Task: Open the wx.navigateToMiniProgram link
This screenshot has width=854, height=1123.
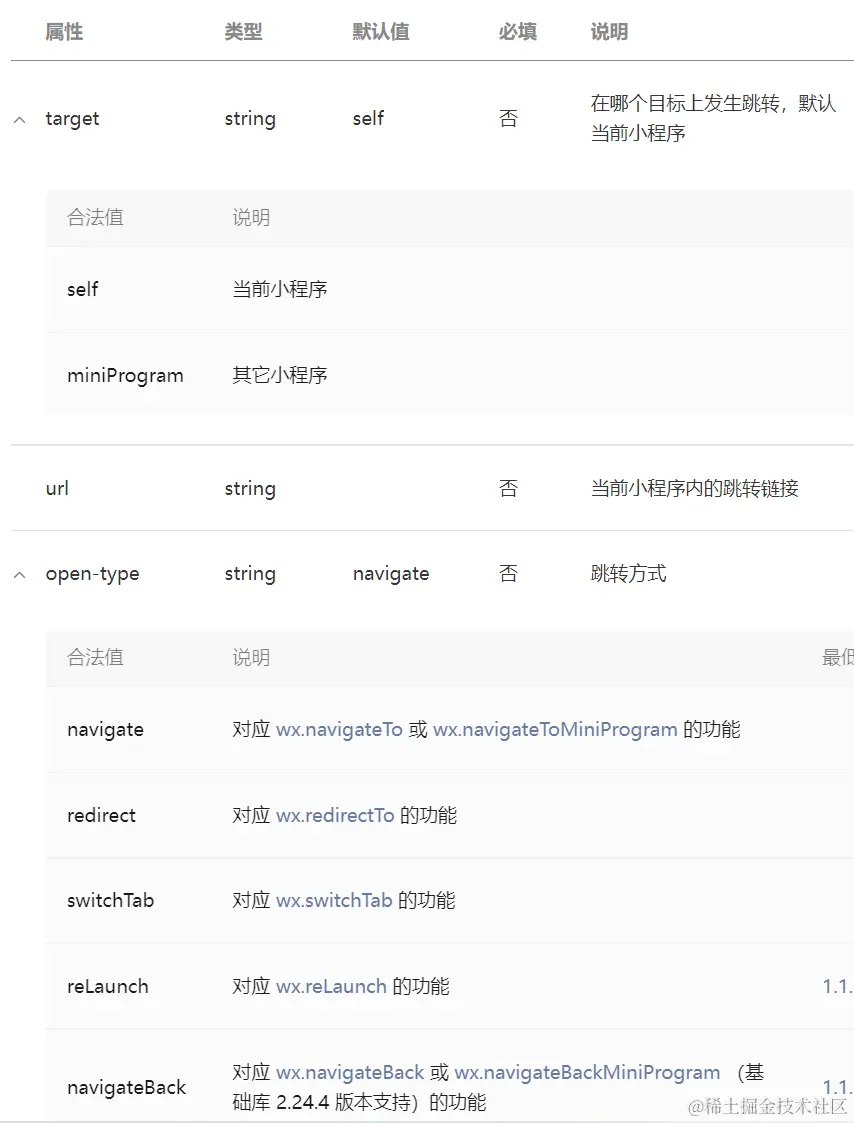Action: pyautogui.click(x=555, y=729)
